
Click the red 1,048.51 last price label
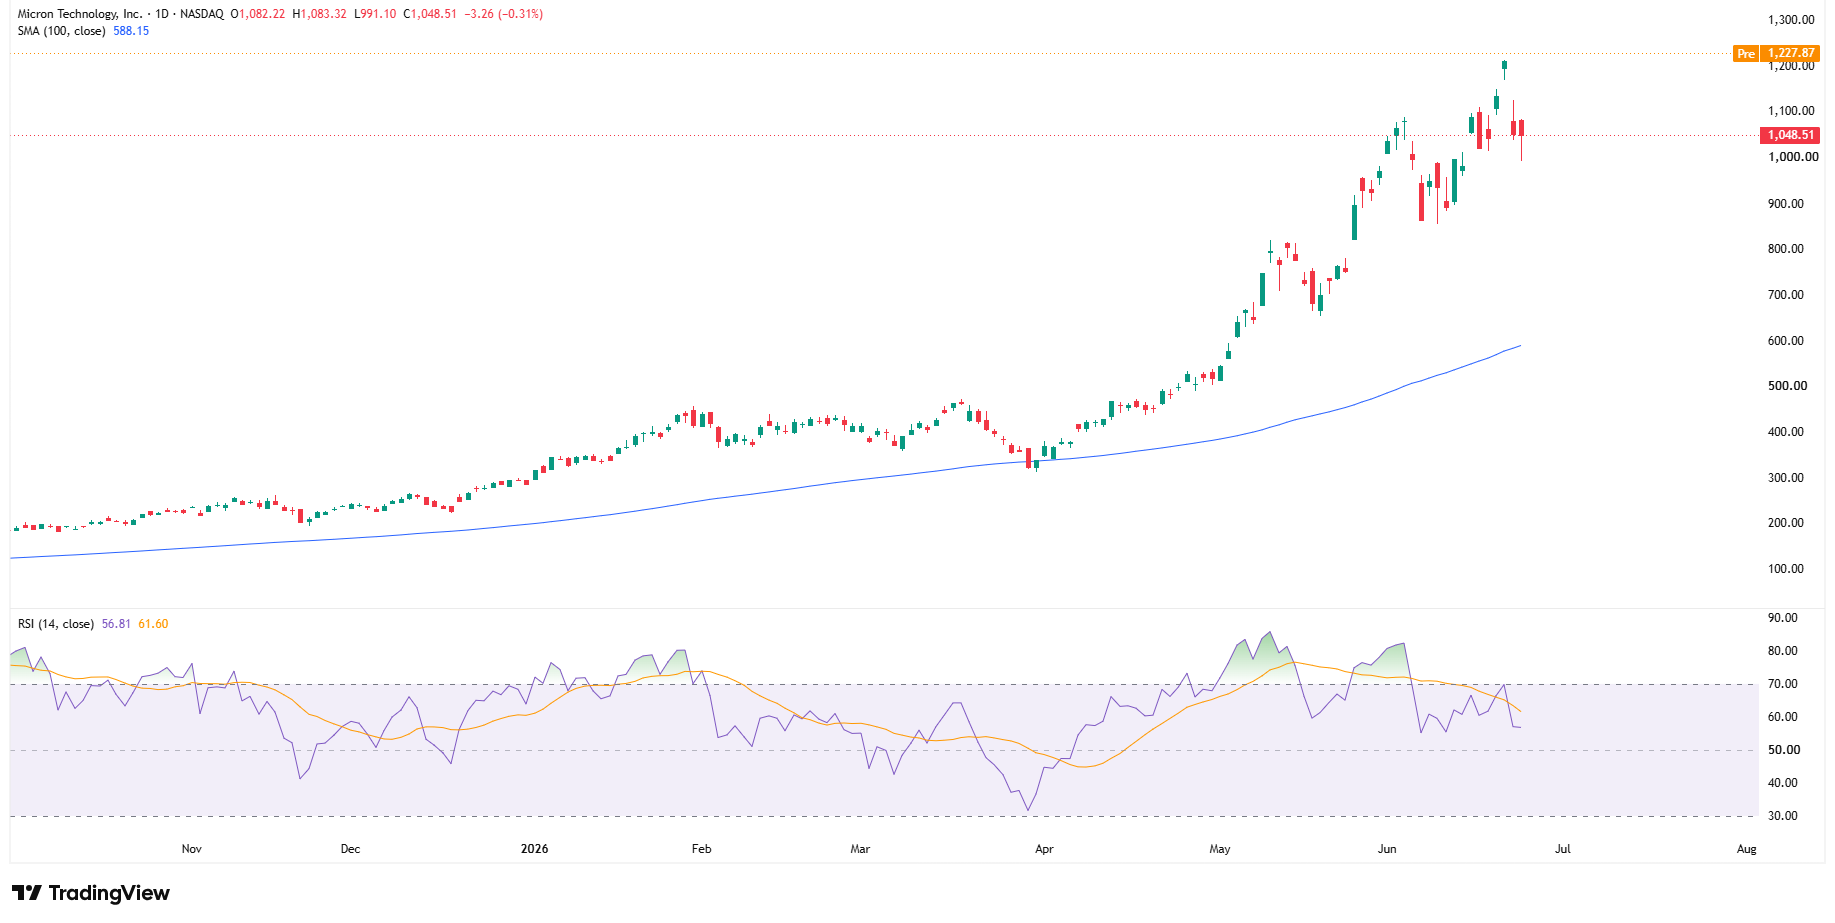tap(1790, 135)
